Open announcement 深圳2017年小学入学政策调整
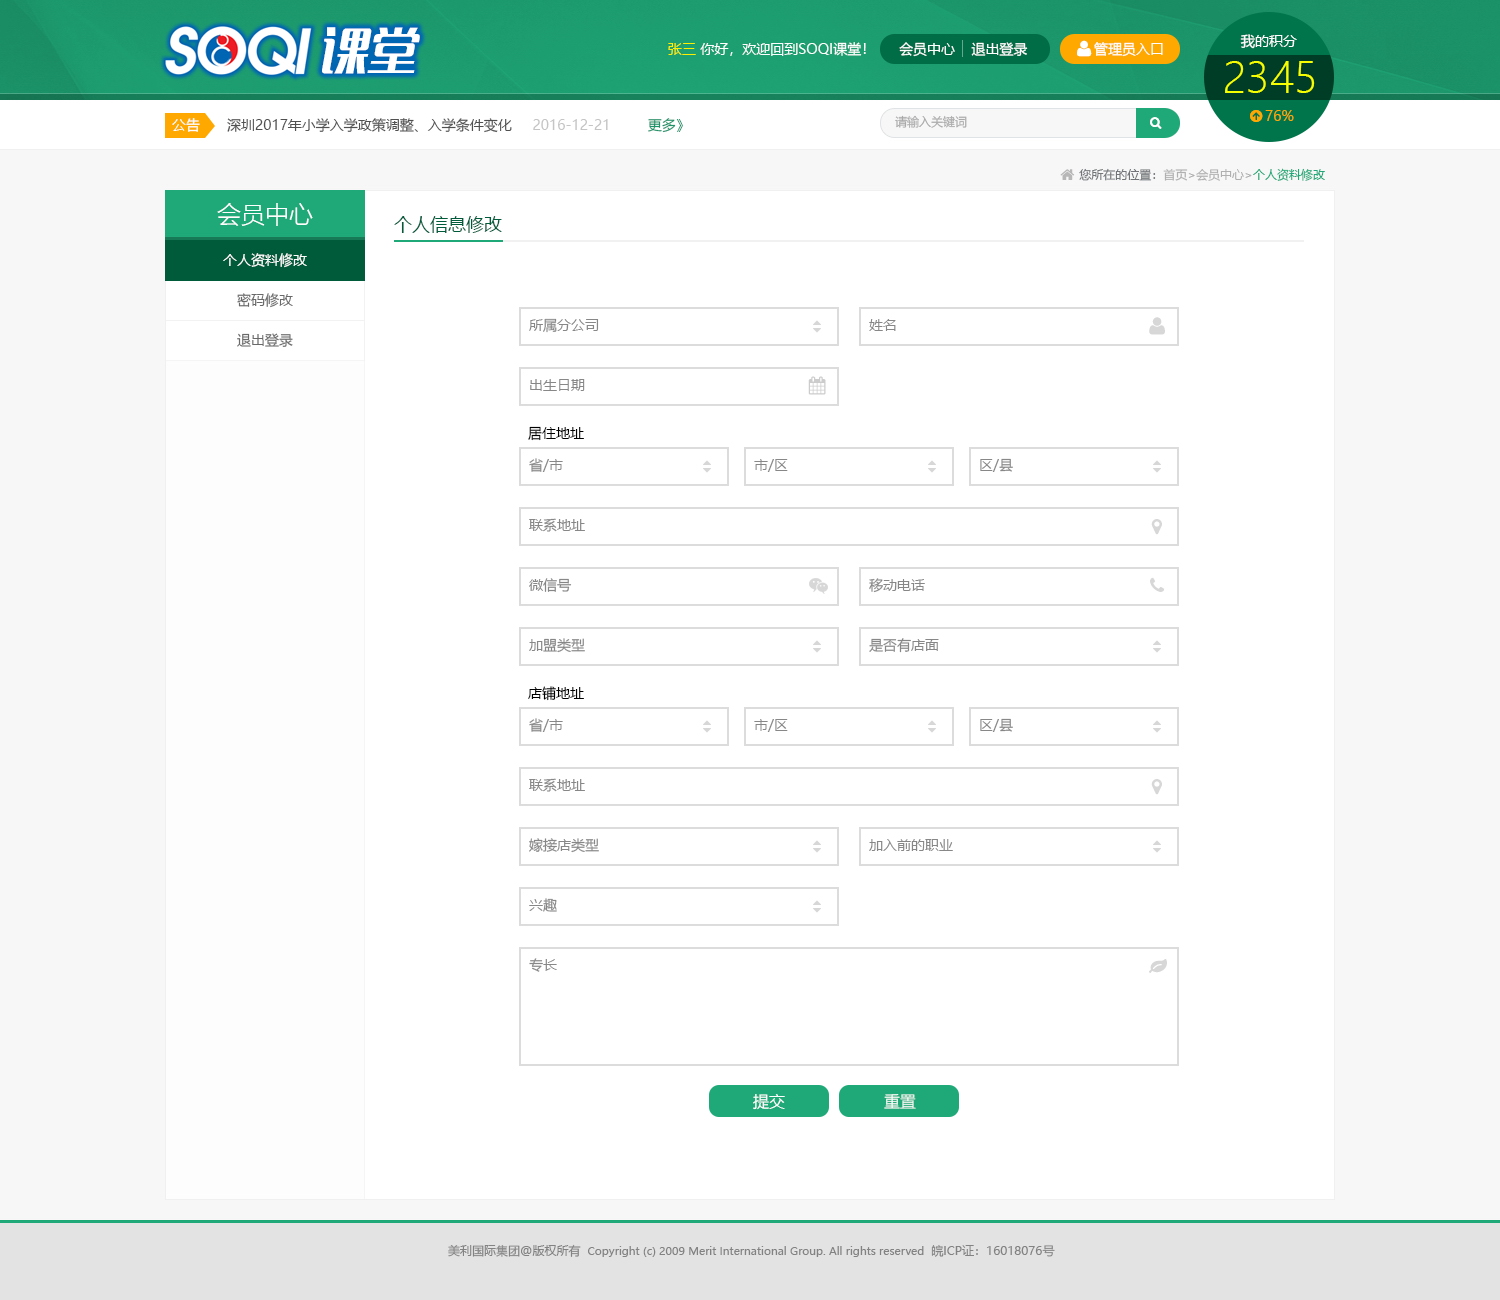The width and height of the screenshot is (1500, 1300). [369, 125]
